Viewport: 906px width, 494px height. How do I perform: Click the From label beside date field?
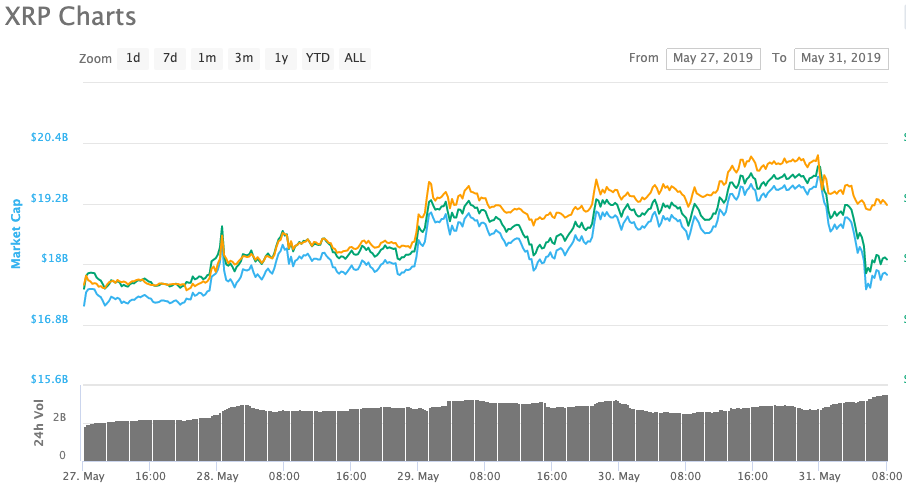point(644,58)
